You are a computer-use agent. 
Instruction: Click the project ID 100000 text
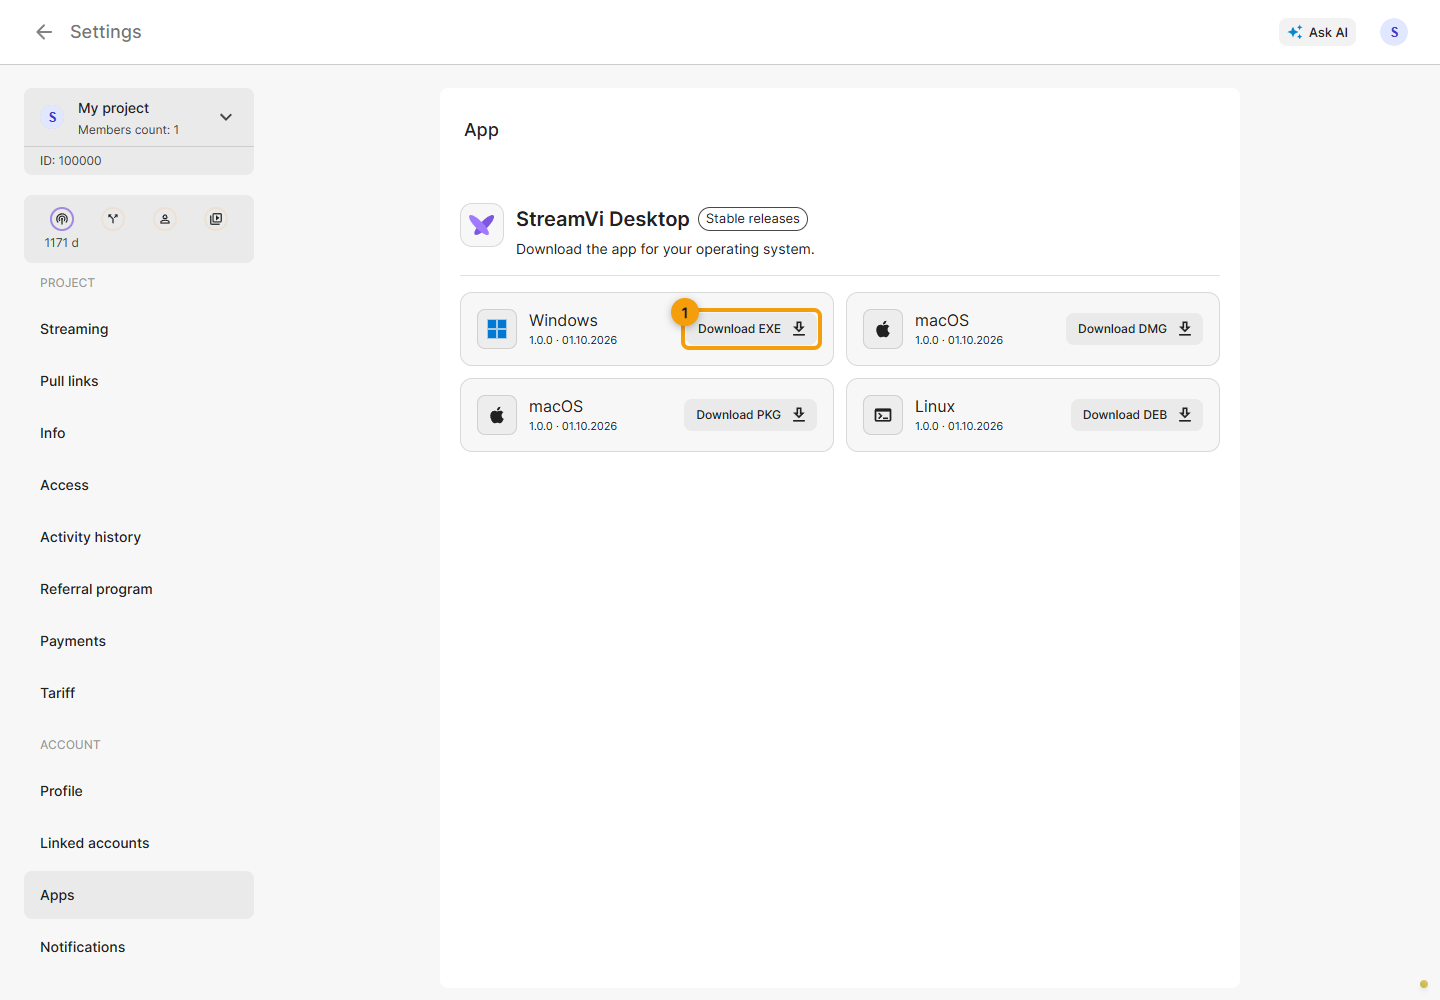pos(71,161)
